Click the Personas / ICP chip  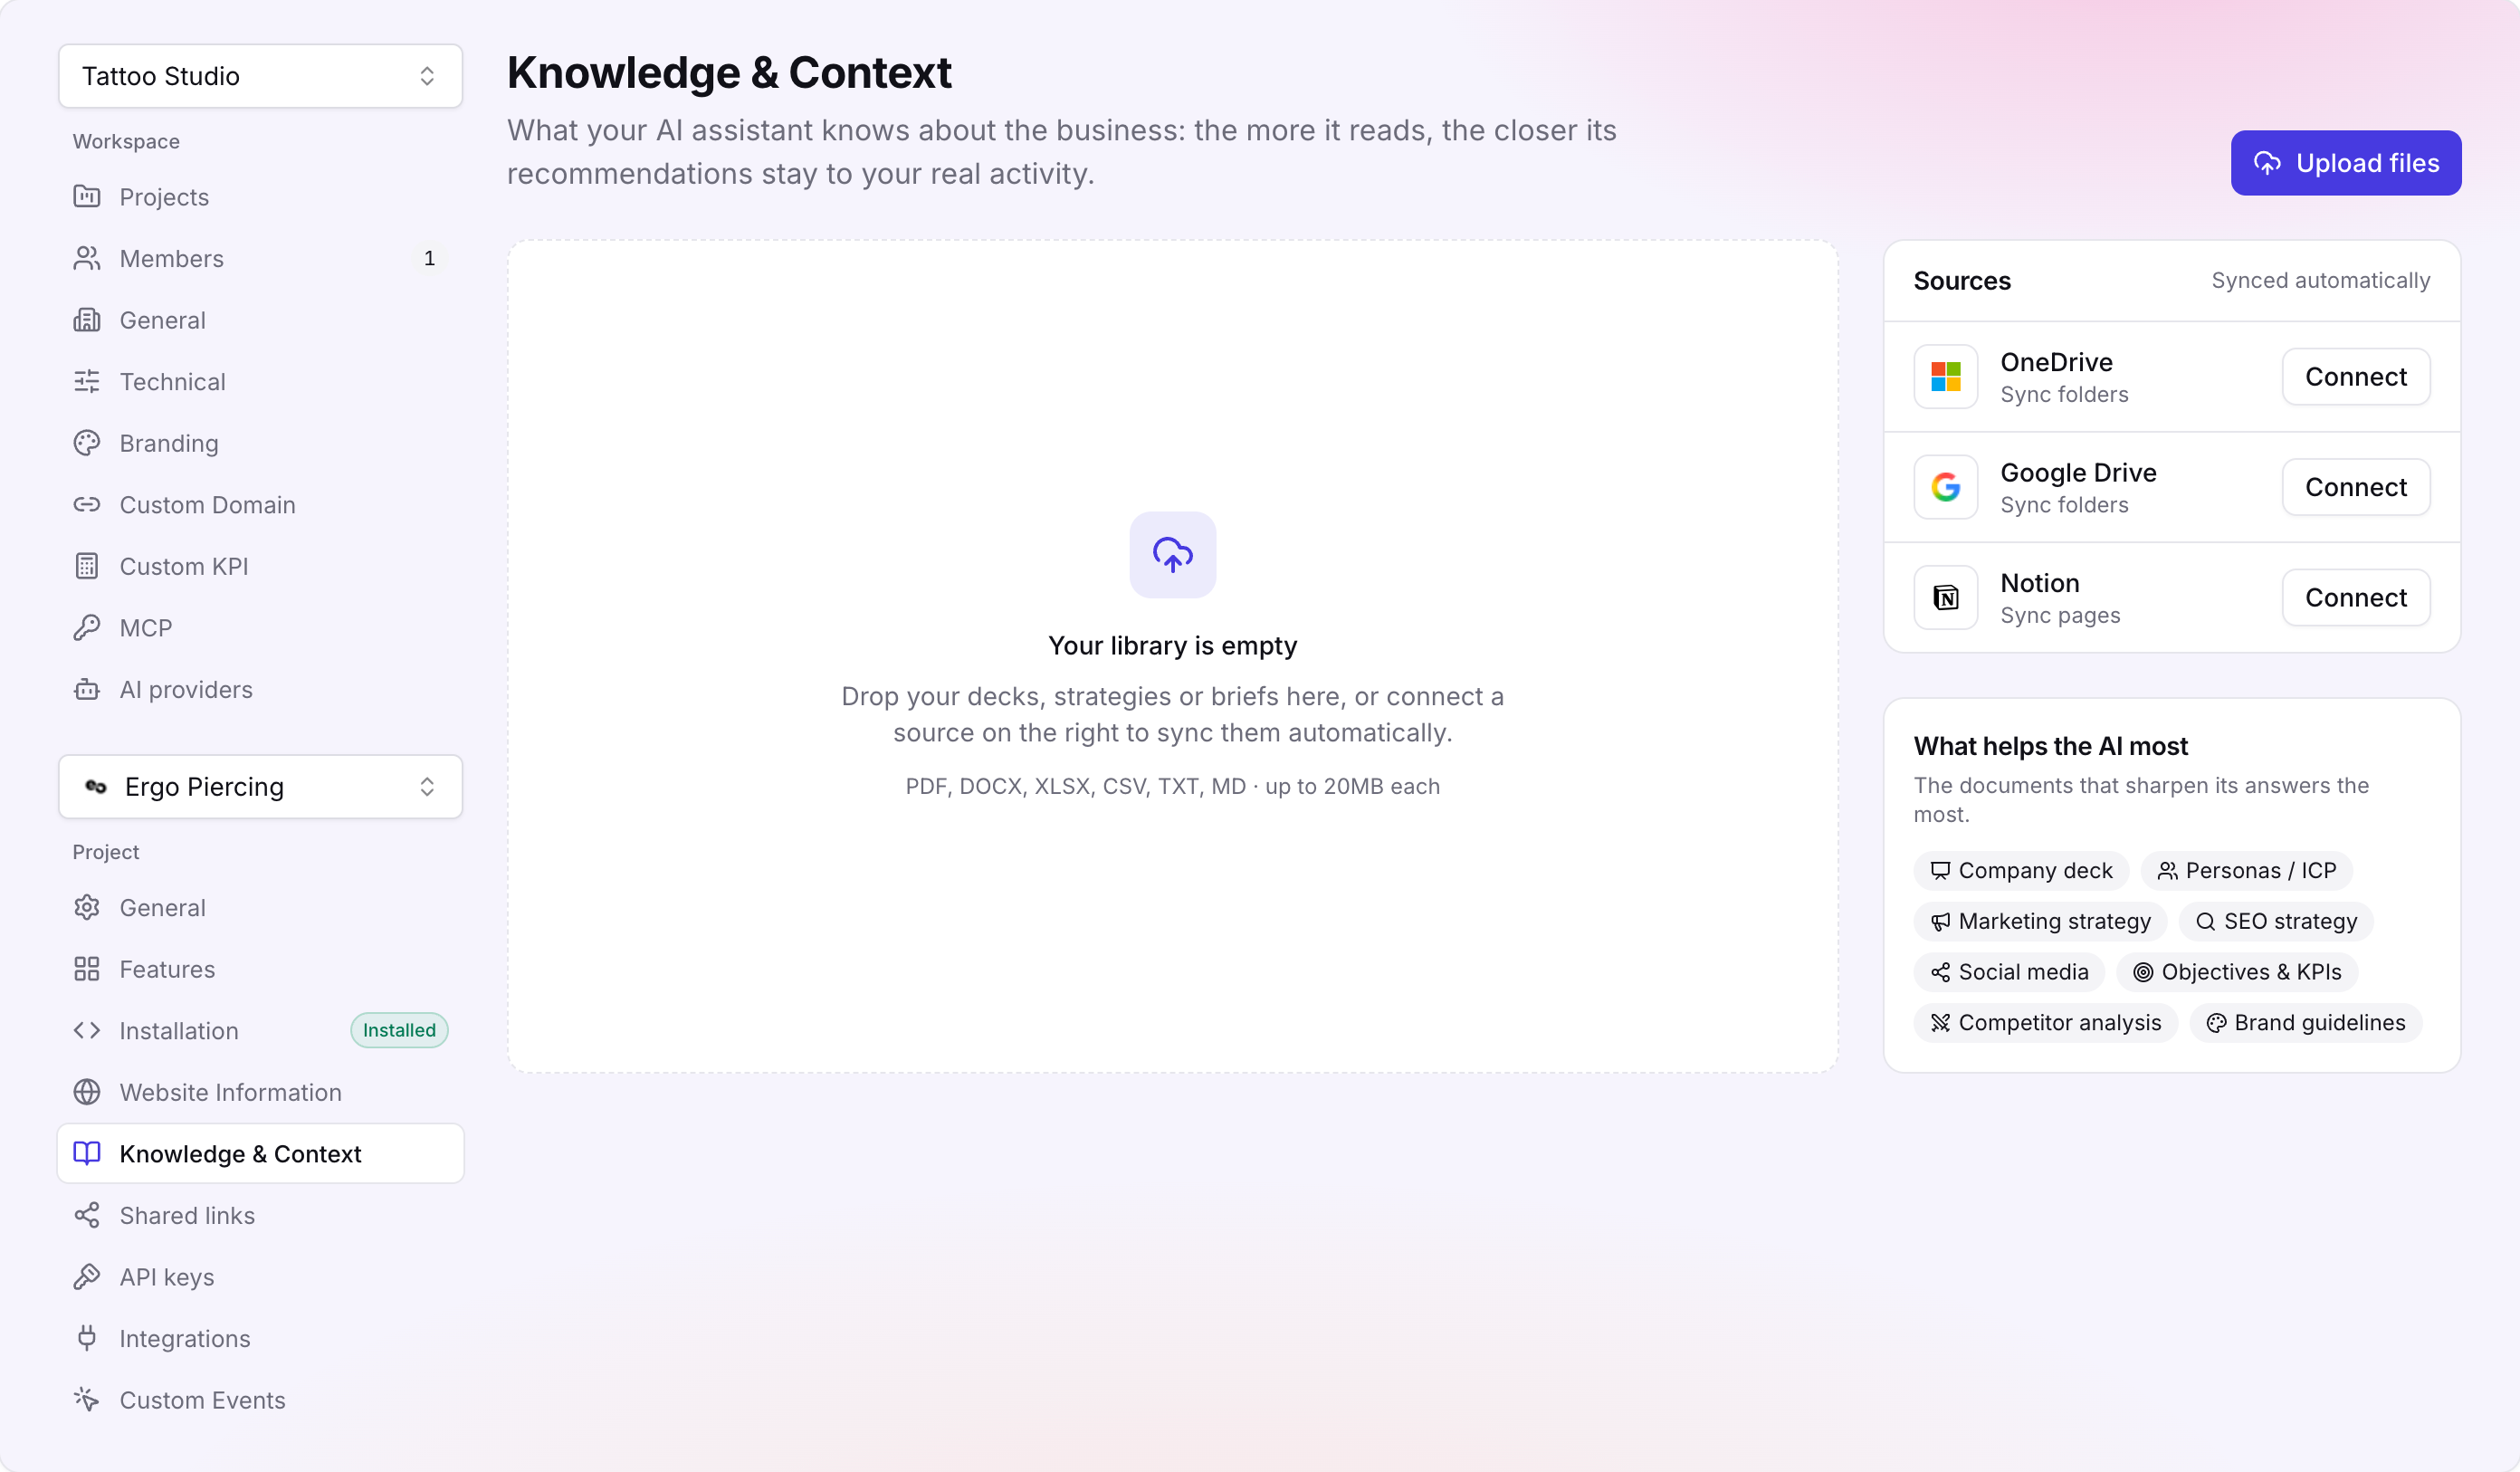[x=2246, y=870]
